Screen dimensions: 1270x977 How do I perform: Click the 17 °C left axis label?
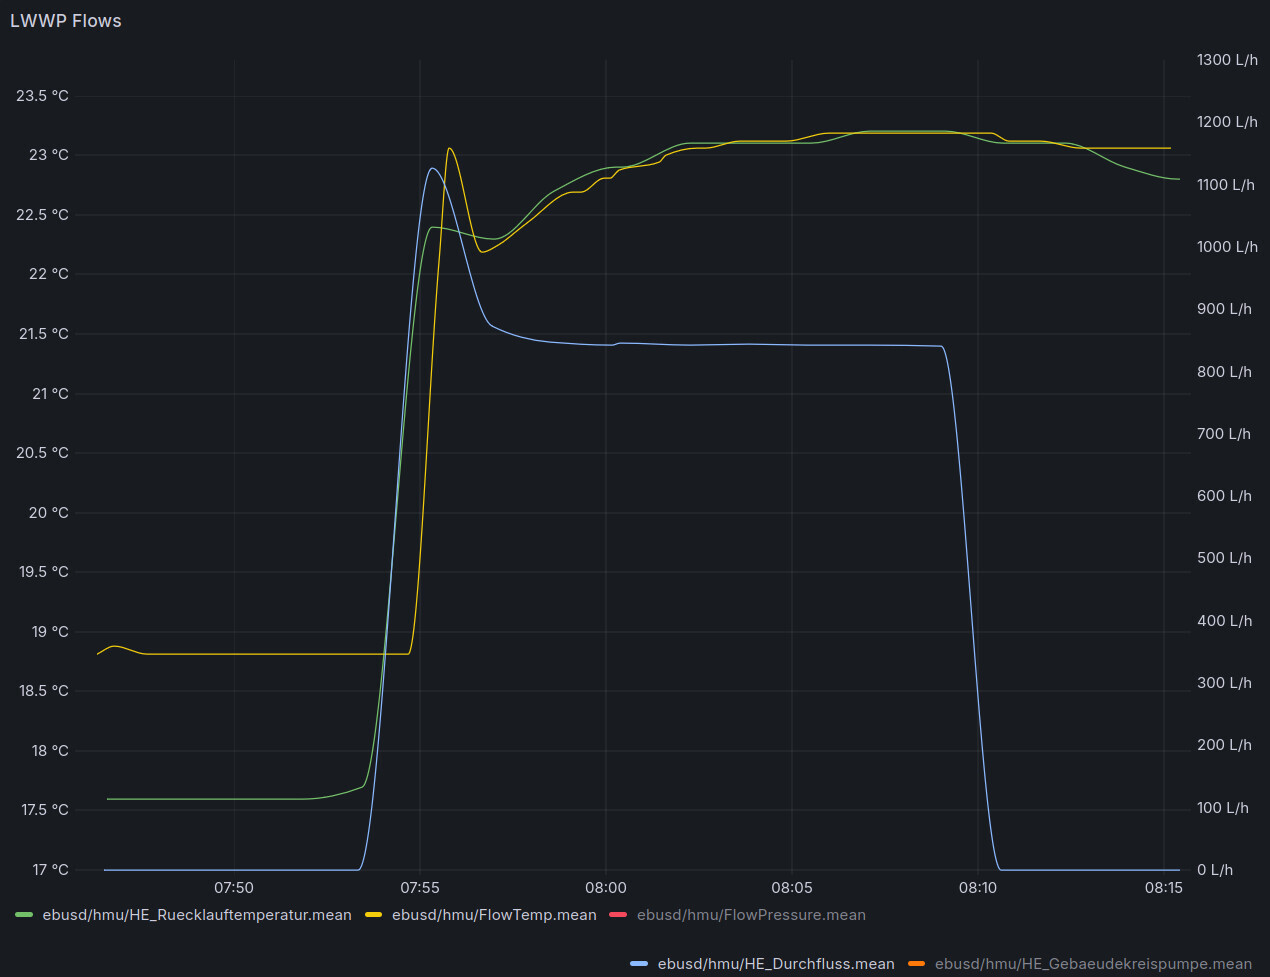pos(50,870)
